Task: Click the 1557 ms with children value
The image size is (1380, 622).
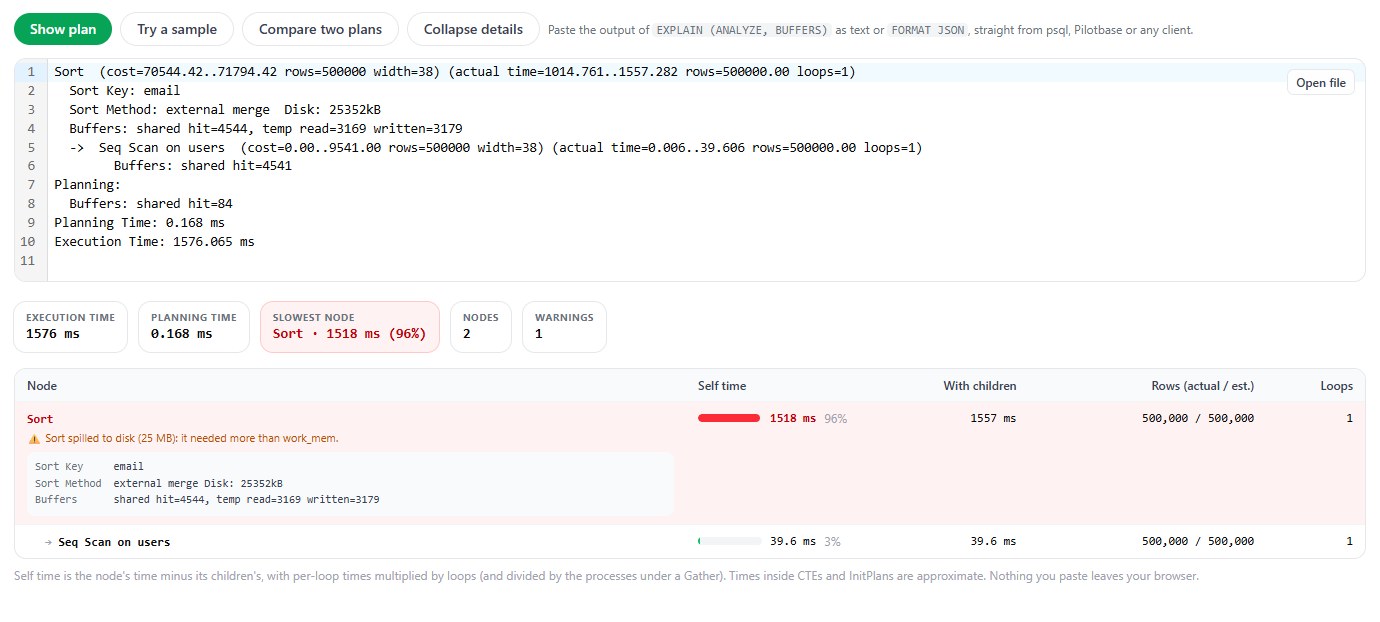Action: pyautogui.click(x=993, y=418)
